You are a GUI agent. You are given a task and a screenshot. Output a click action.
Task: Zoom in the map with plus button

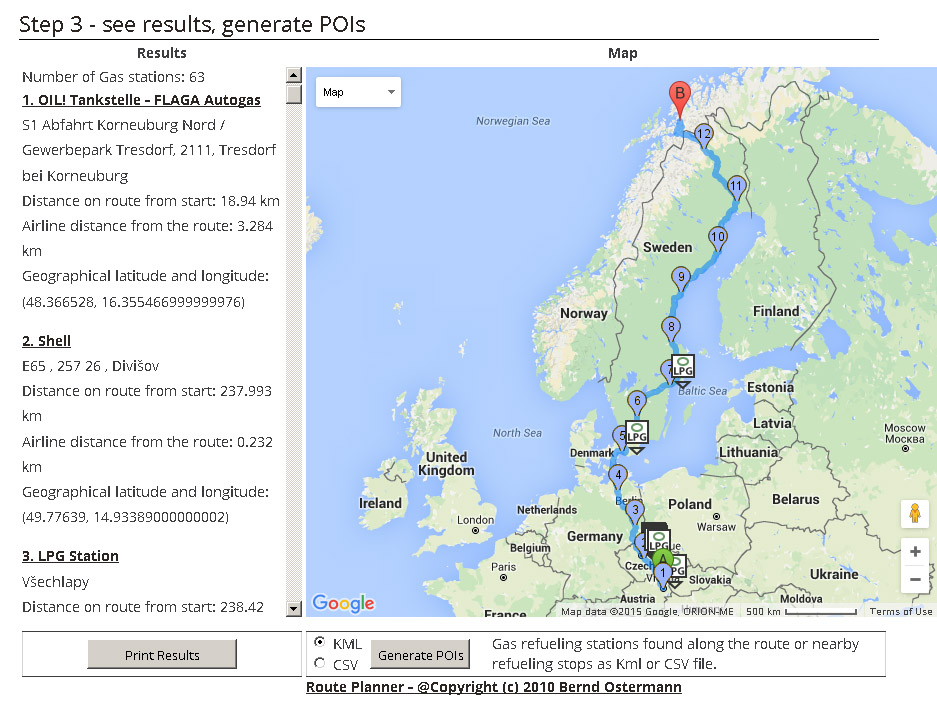914,551
